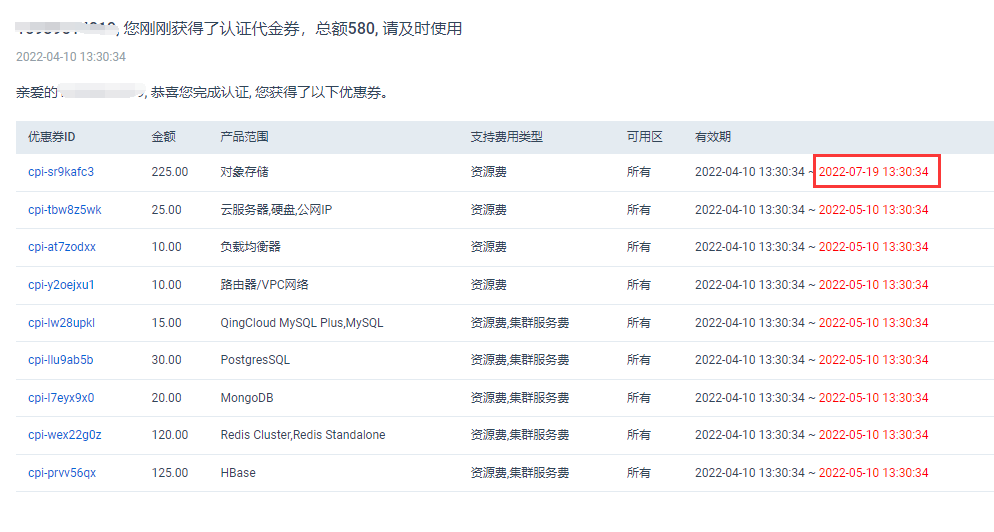Select the cpi-y2oejxu1 coupon link
Screen dimensions: 994x532
point(61,285)
